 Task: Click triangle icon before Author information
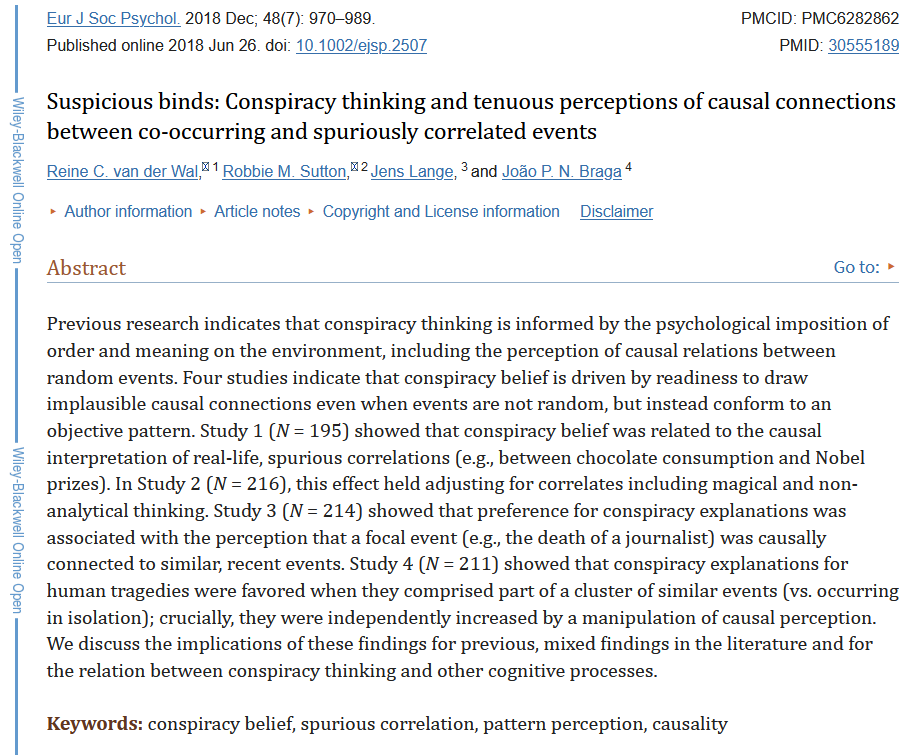53,211
